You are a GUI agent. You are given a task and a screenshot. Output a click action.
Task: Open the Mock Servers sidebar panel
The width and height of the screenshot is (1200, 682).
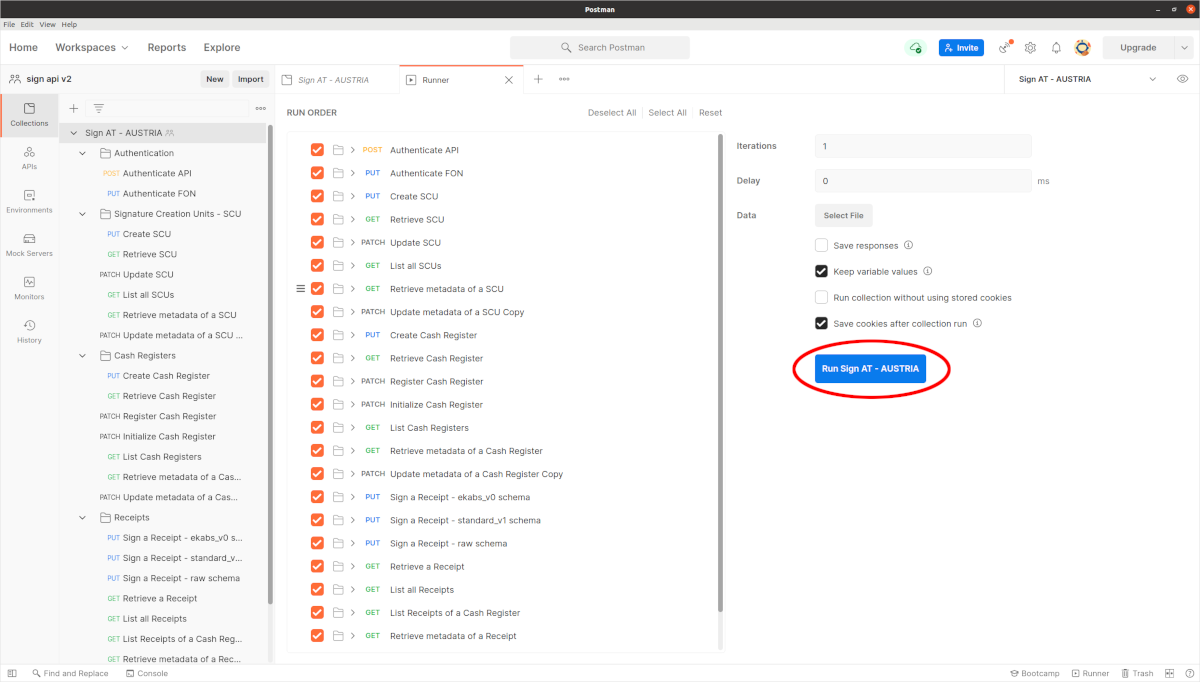pyautogui.click(x=29, y=244)
